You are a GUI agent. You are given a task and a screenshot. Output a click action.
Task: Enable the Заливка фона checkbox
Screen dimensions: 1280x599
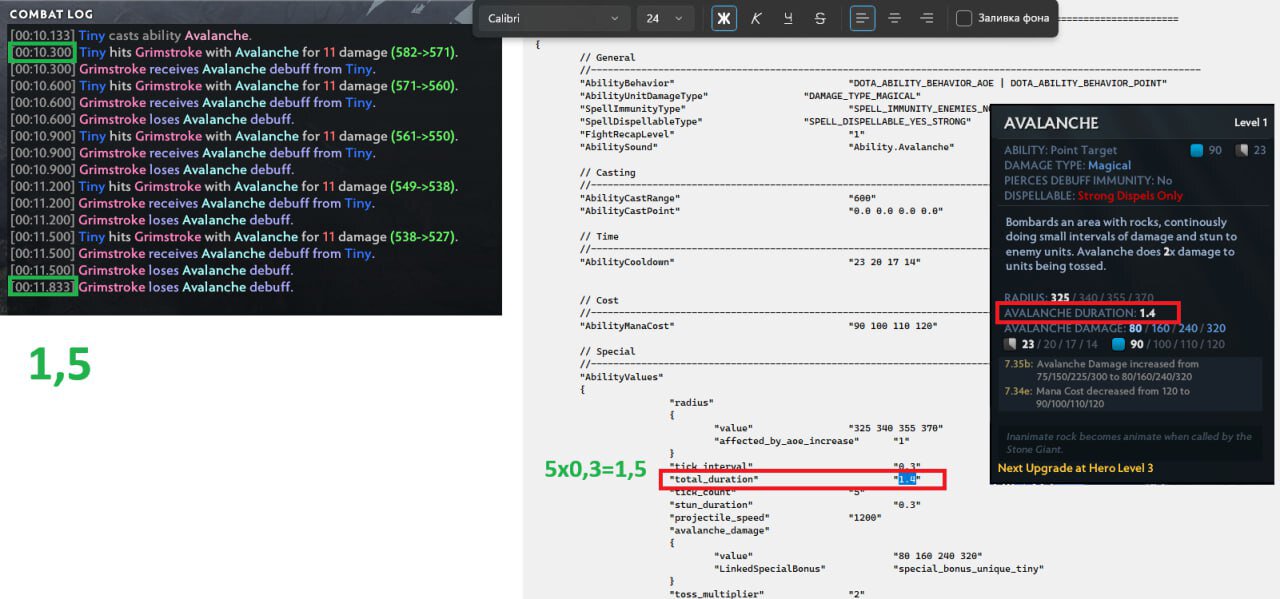point(964,18)
